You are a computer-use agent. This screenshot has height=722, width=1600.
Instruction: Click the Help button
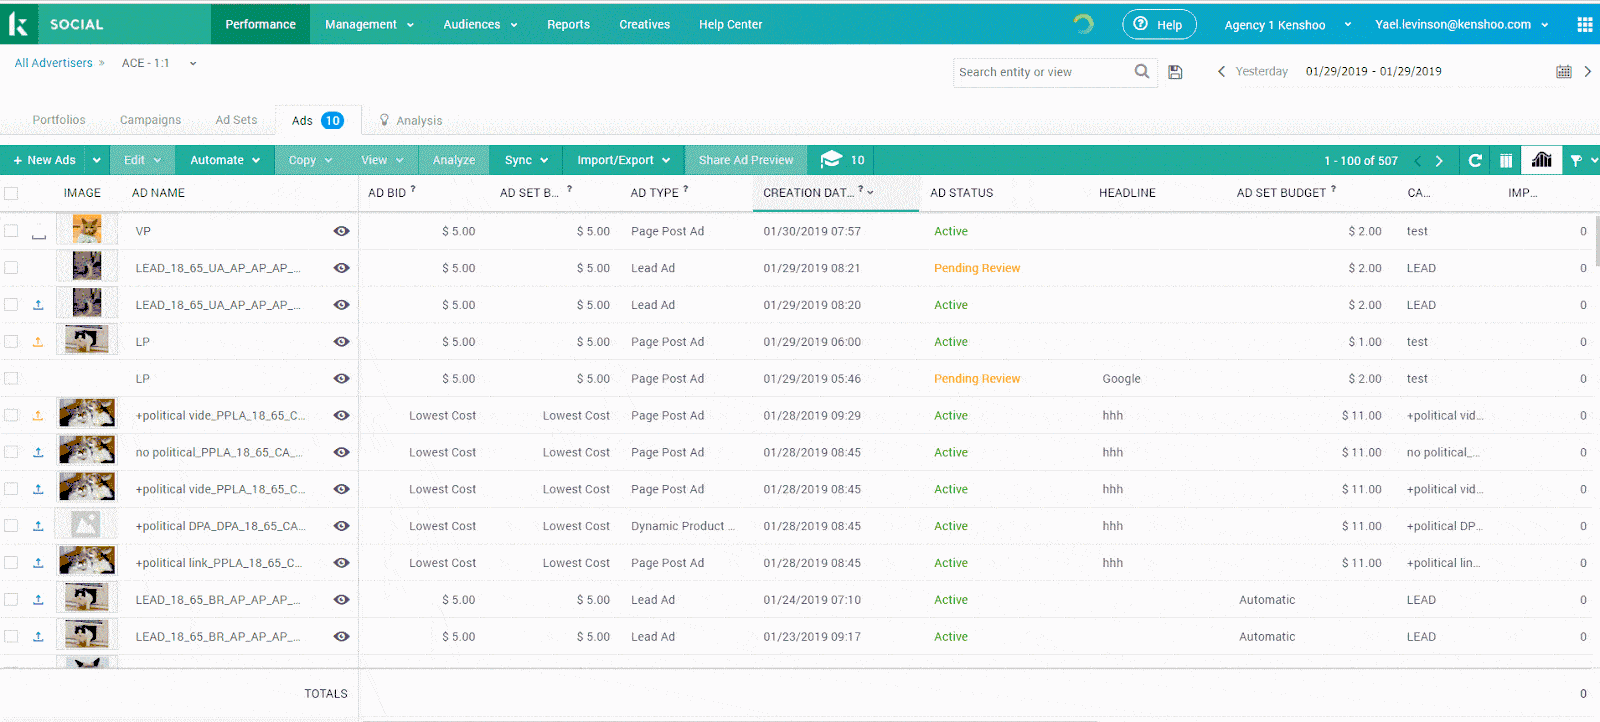point(1159,24)
